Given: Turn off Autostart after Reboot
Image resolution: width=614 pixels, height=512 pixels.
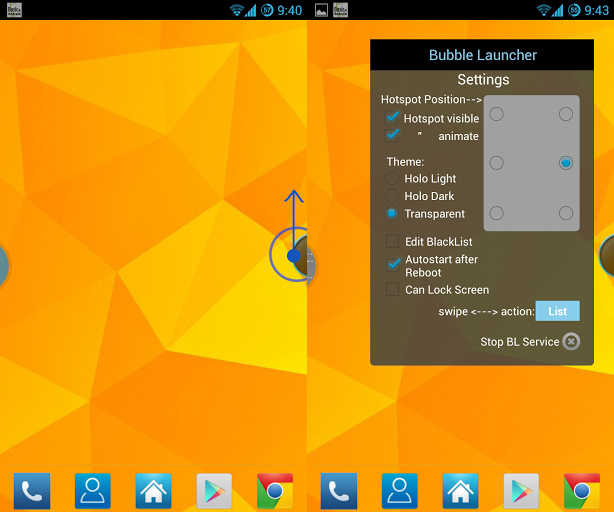Looking at the screenshot, I should click(x=393, y=264).
